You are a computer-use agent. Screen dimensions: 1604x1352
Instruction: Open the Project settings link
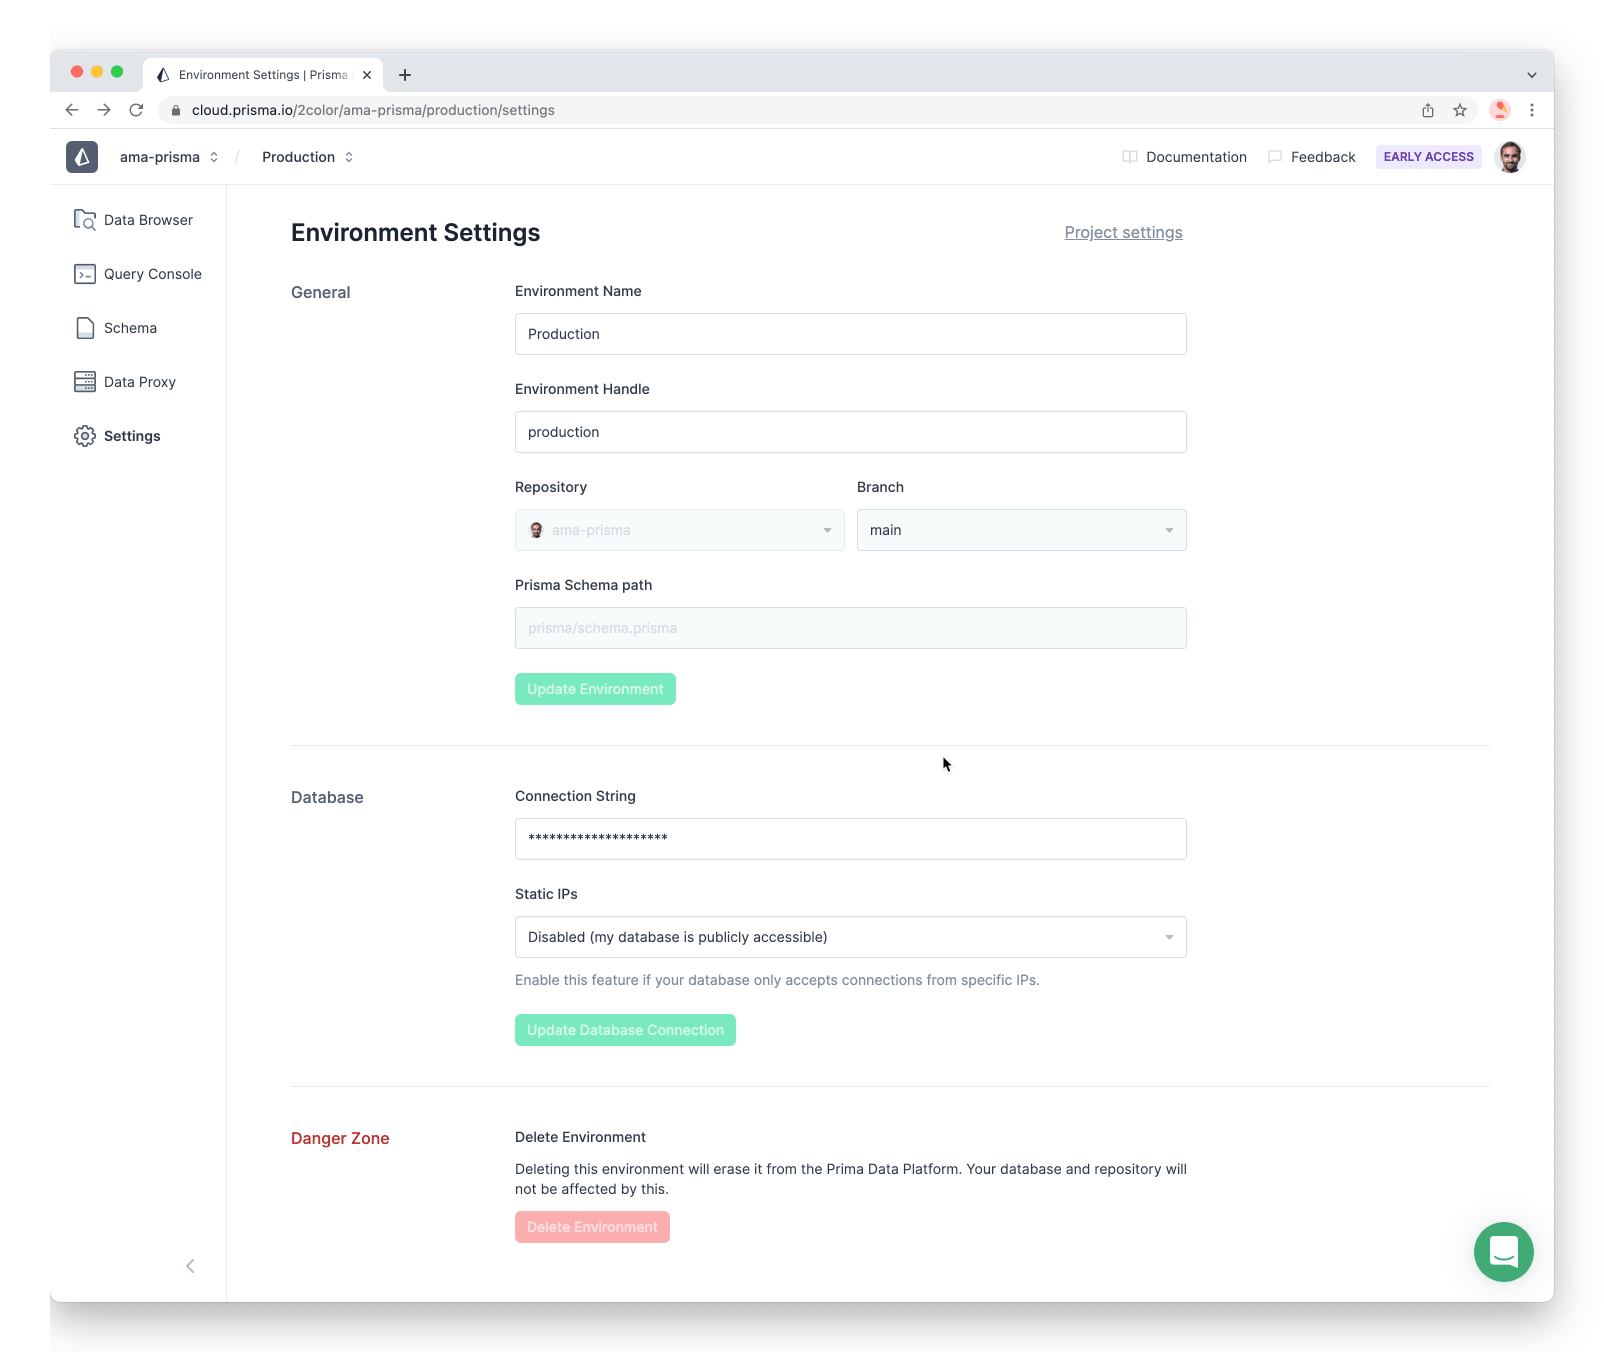(1123, 232)
